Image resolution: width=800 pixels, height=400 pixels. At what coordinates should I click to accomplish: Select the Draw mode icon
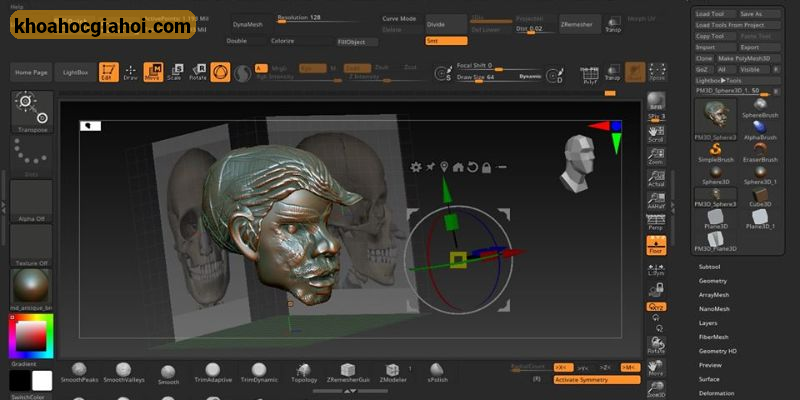[x=131, y=72]
